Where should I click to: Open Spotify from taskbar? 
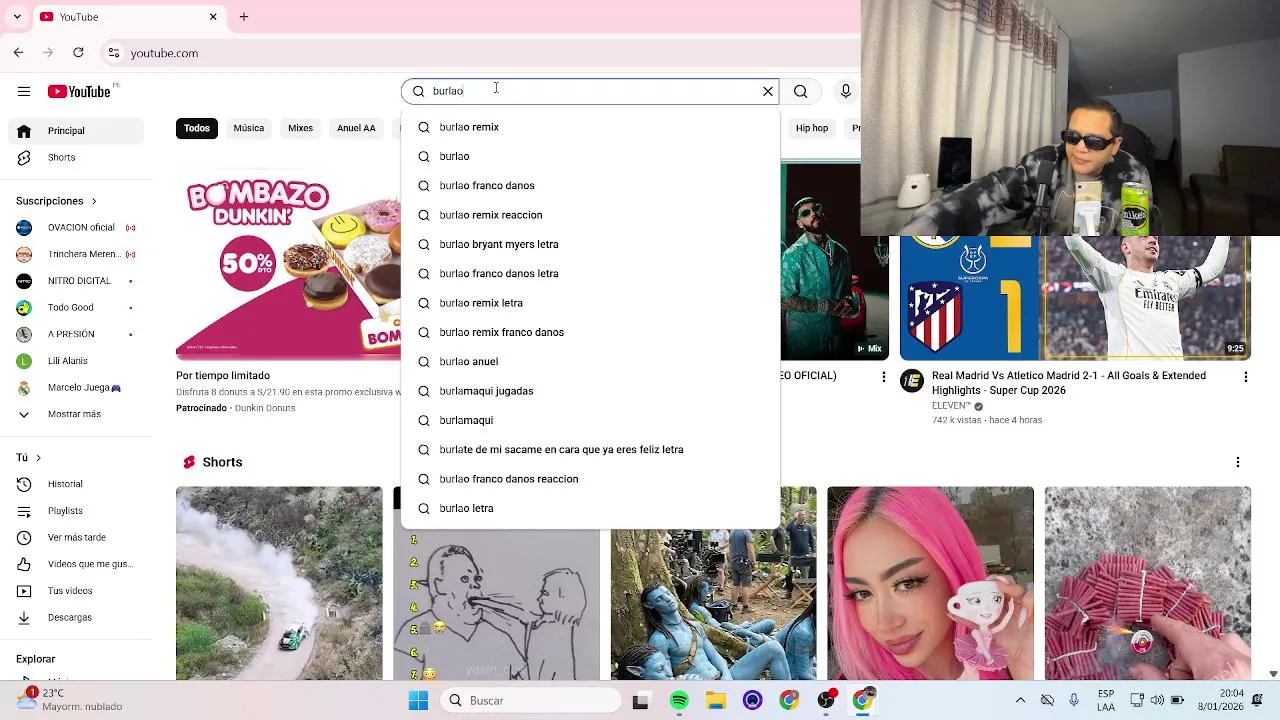tap(679, 701)
